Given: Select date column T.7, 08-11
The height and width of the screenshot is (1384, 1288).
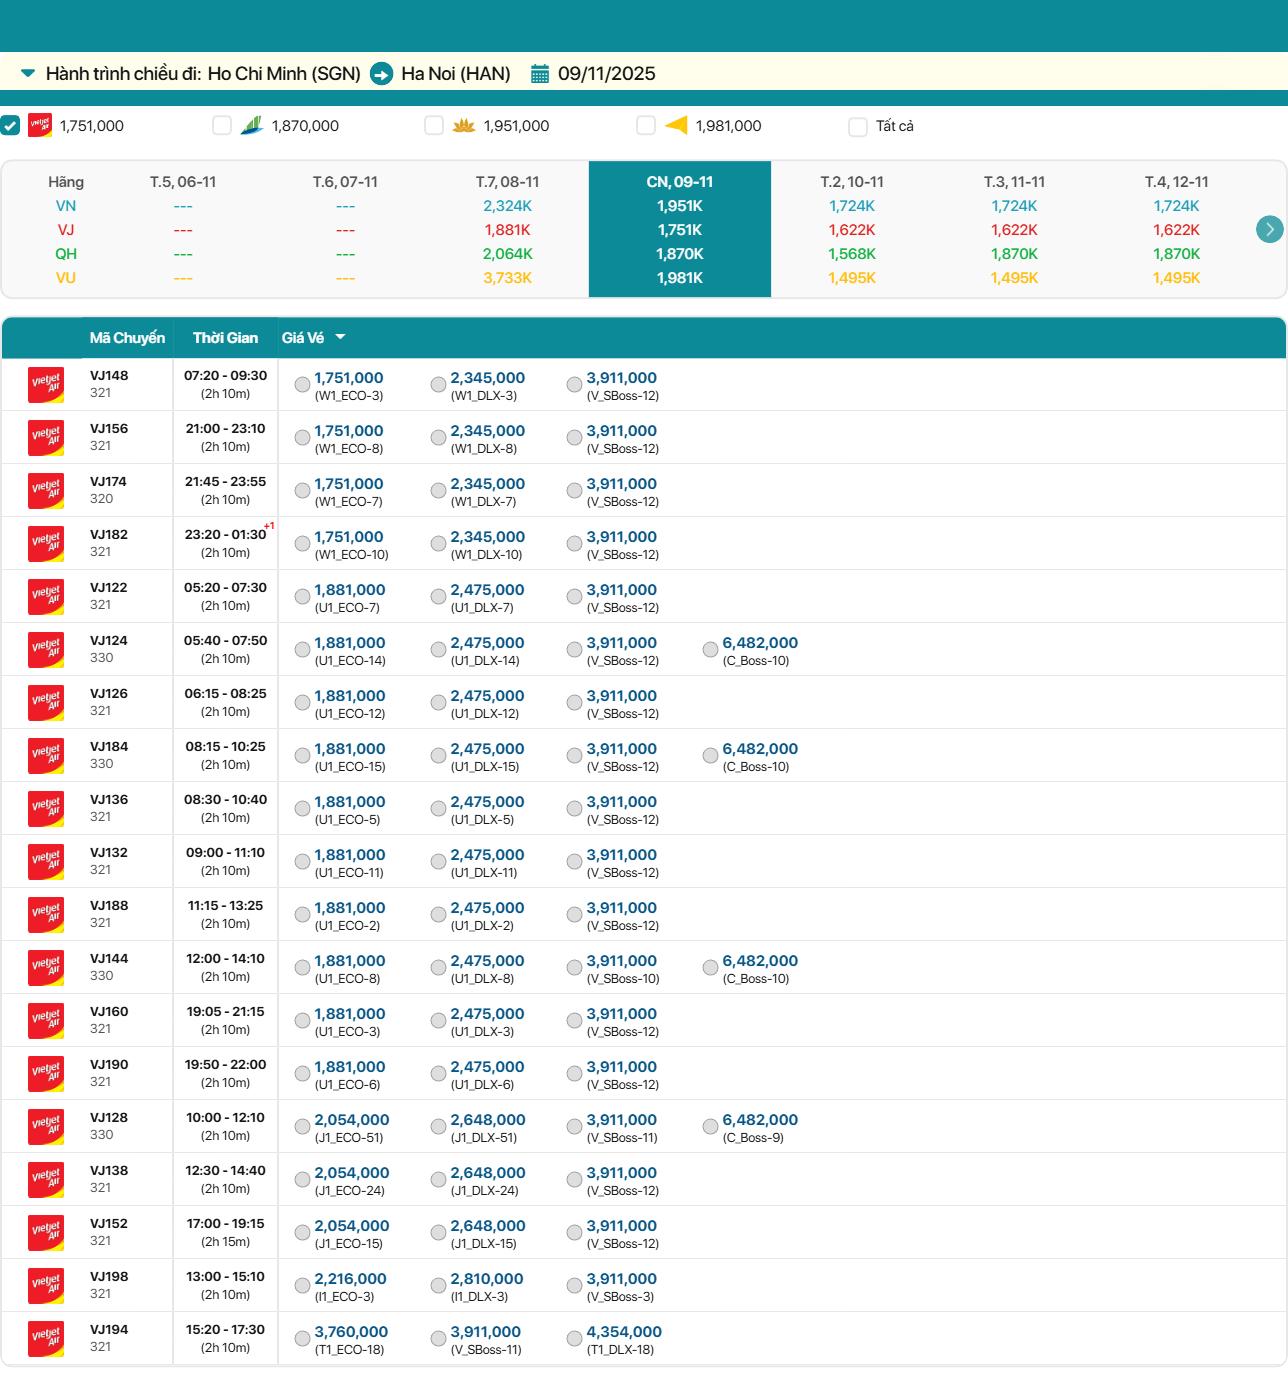Looking at the screenshot, I should [507, 182].
